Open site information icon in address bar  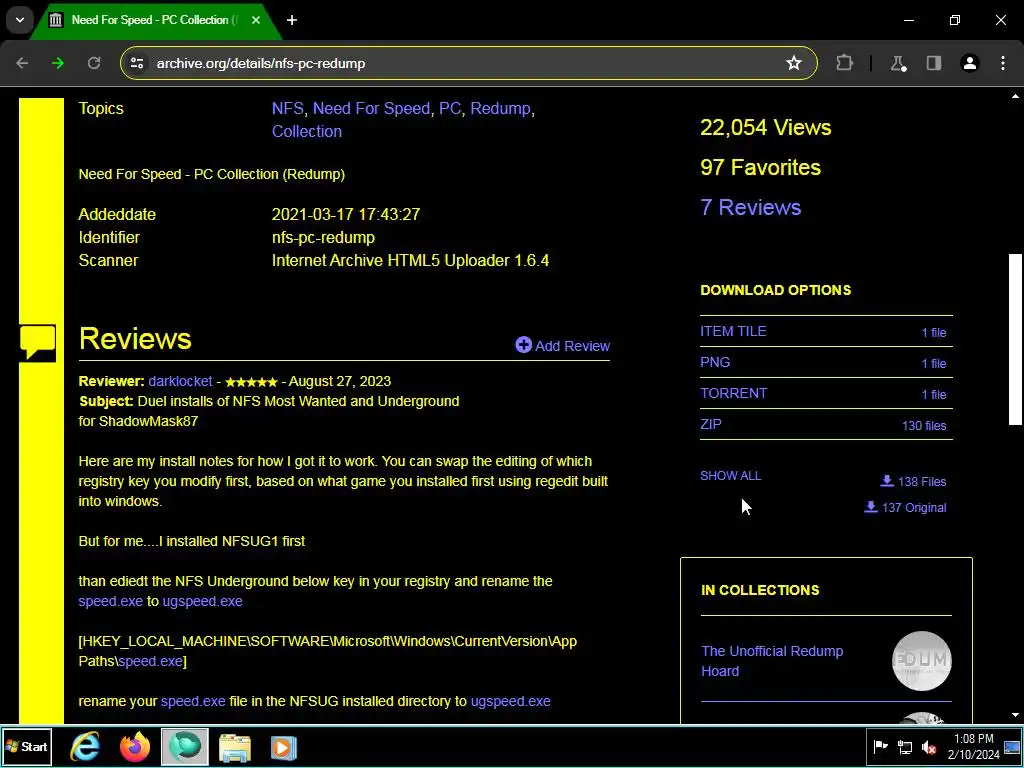(x=137, y=63)
